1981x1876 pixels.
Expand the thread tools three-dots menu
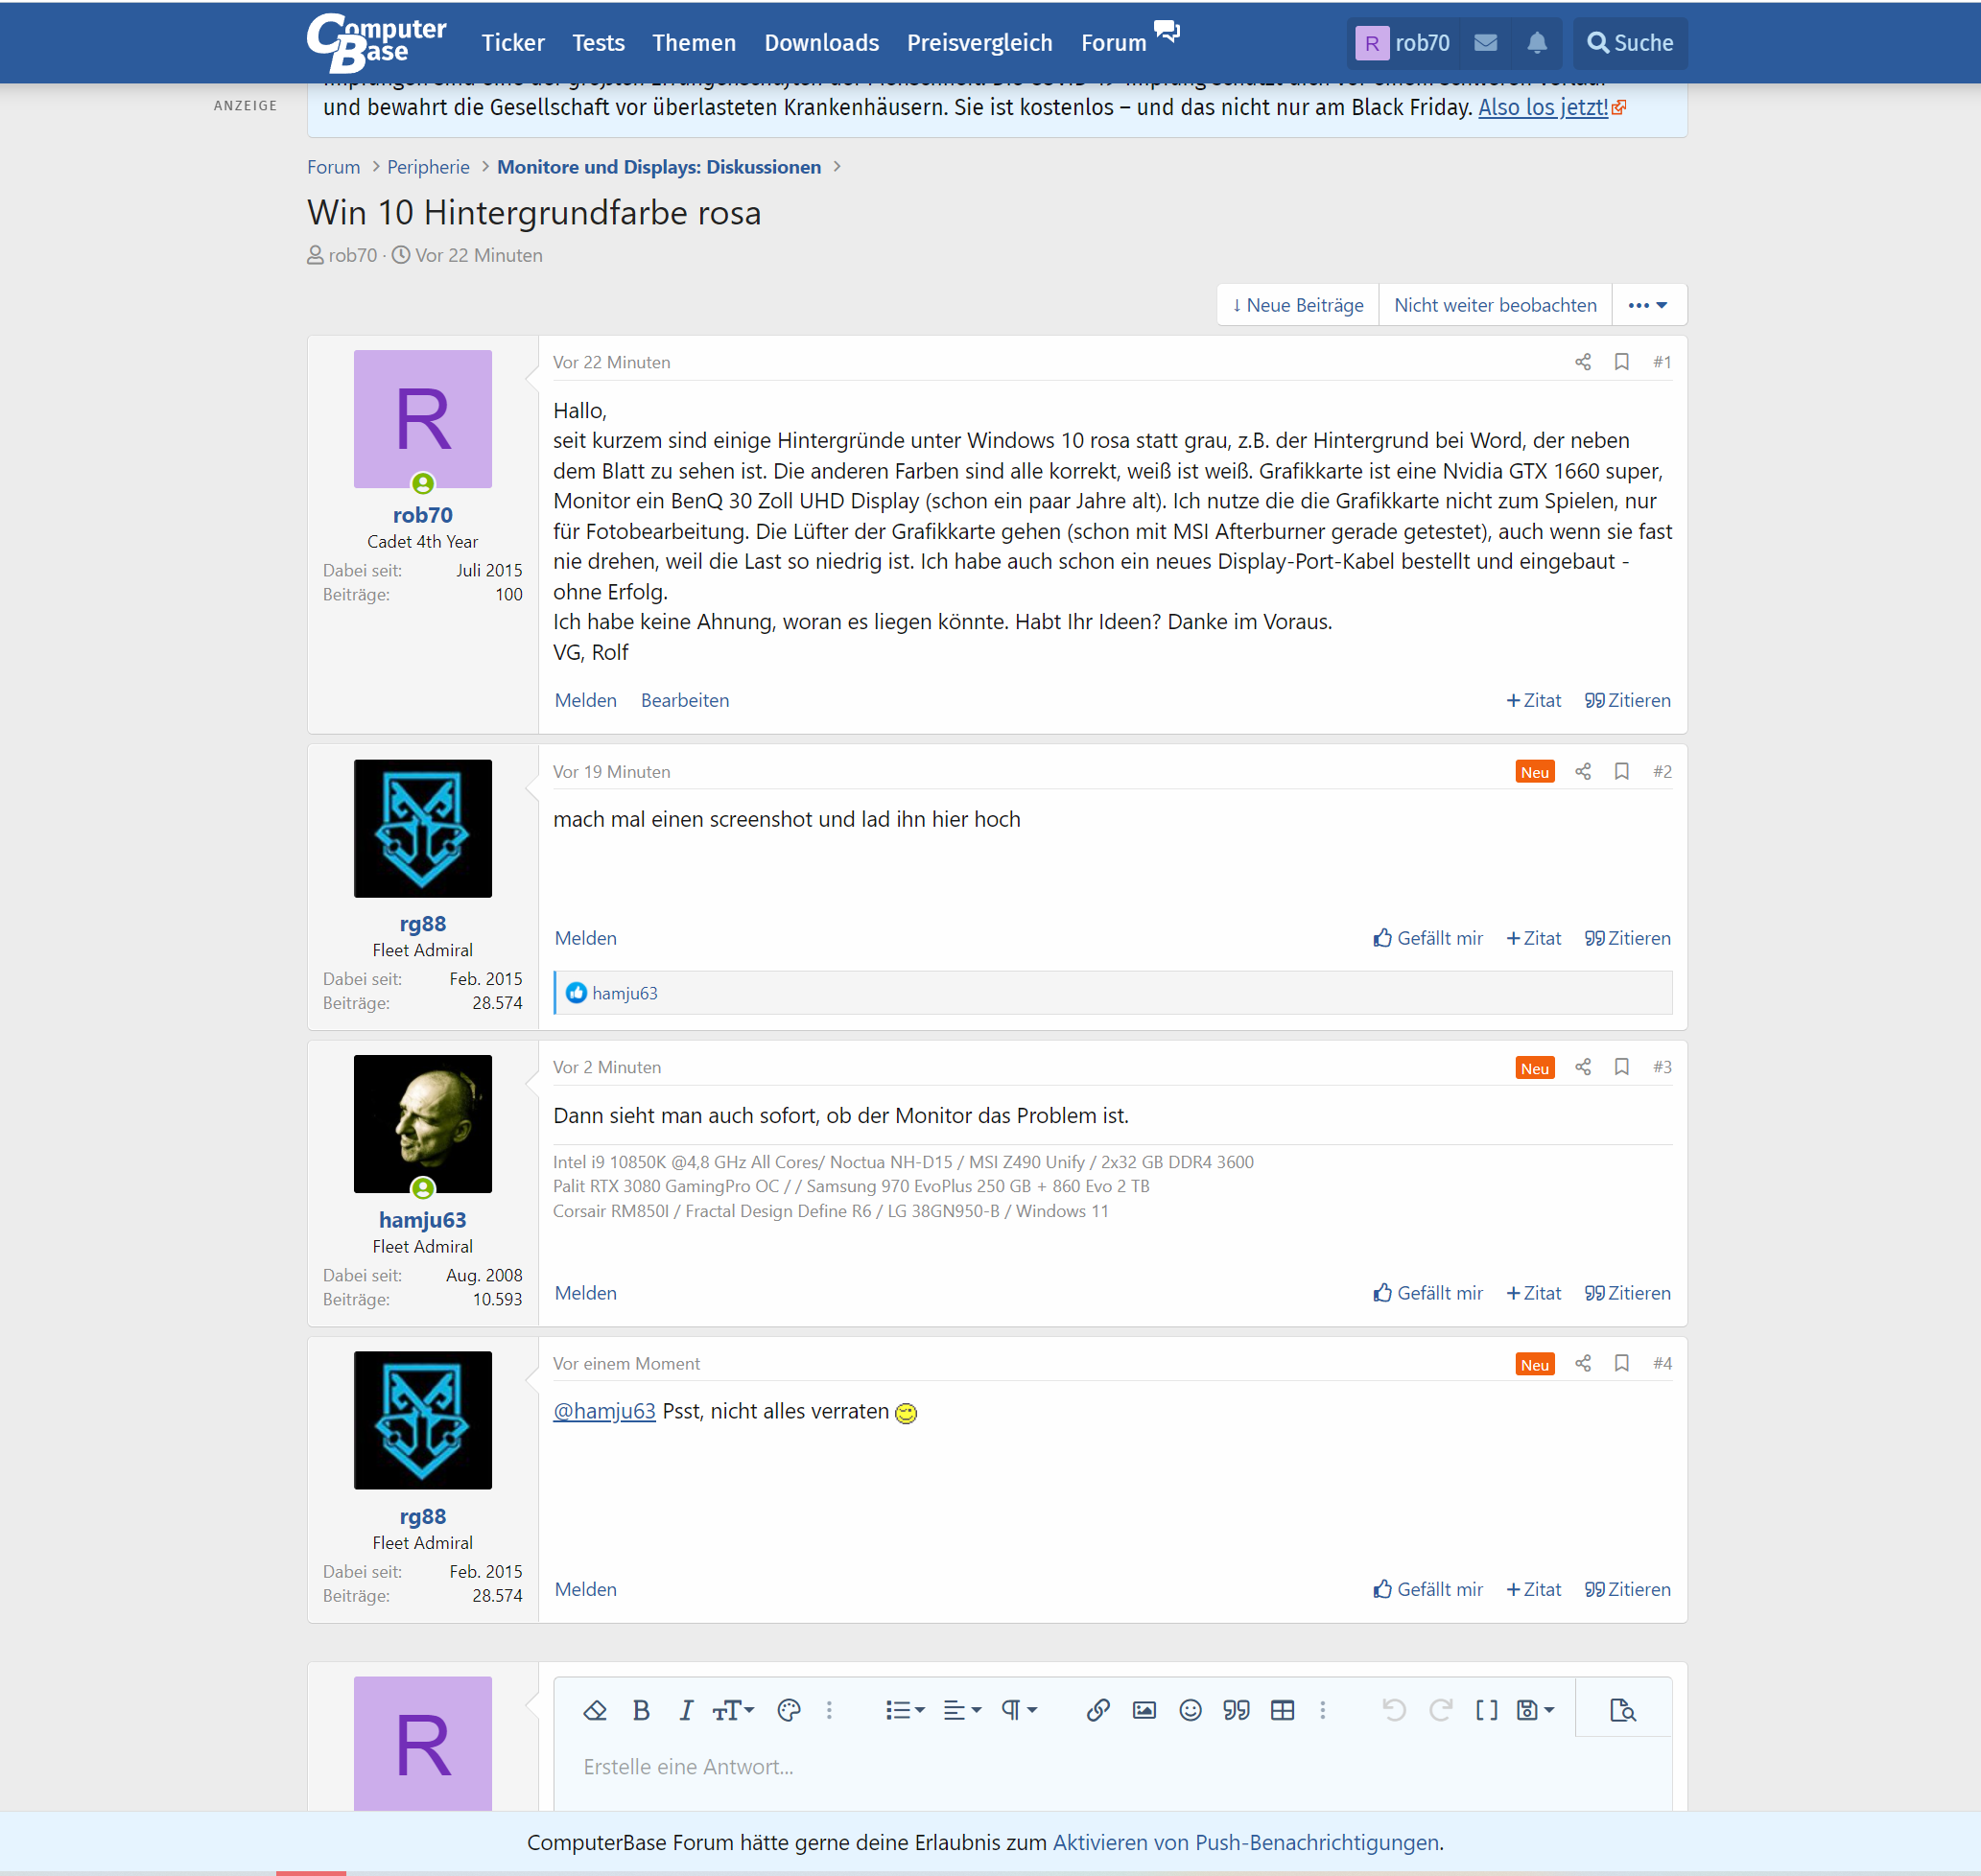coord(1648,305)
